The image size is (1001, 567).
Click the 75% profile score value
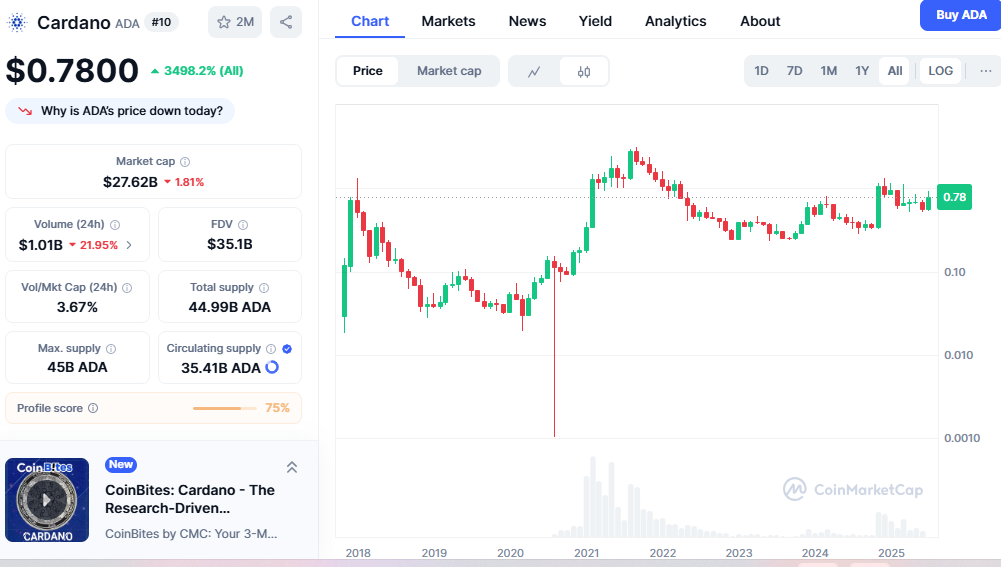coord(278,408)
